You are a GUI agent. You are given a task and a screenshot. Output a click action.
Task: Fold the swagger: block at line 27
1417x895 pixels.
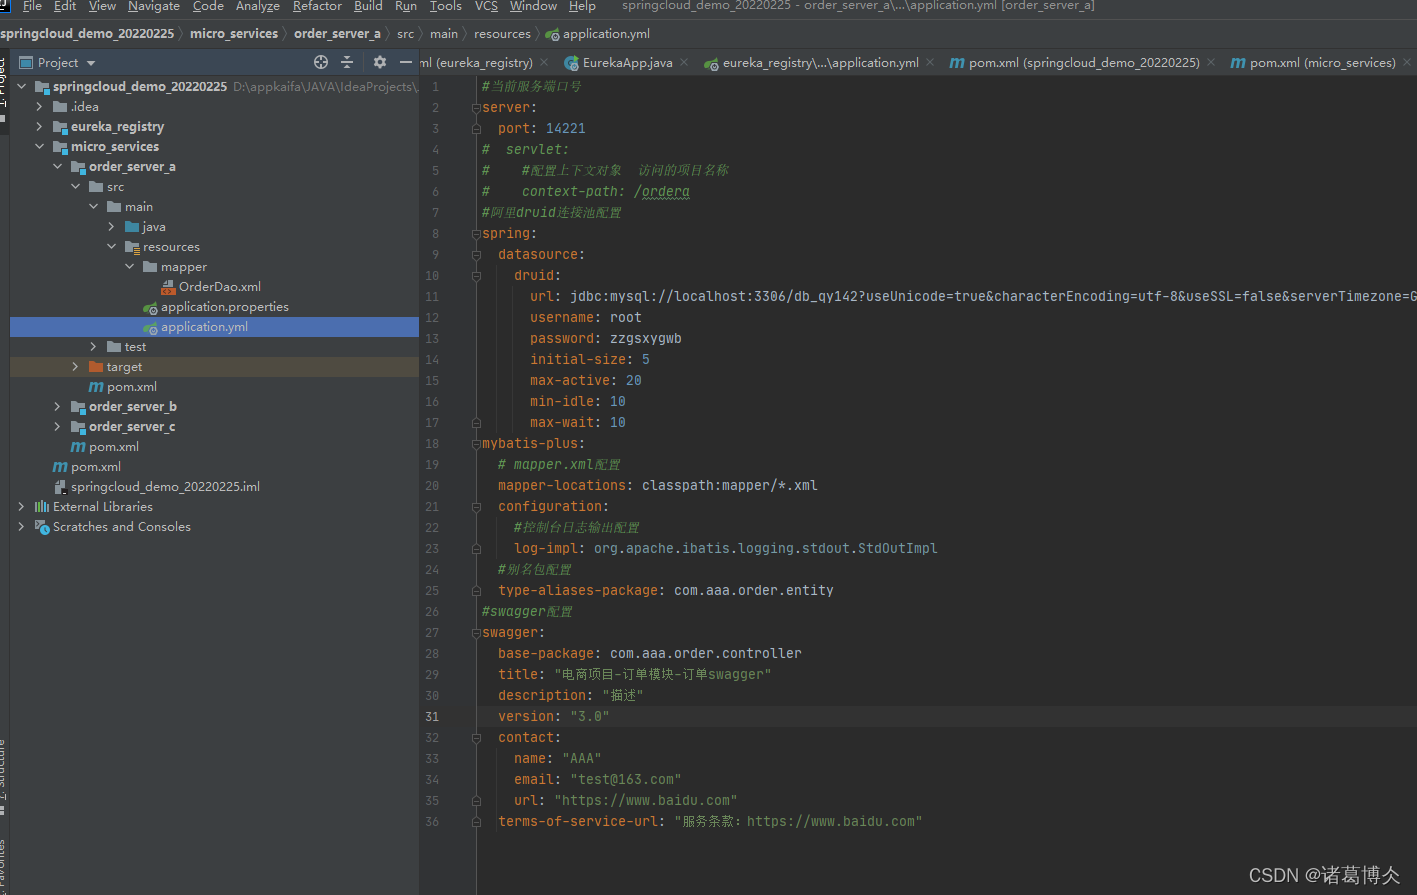tap(476, 633)
